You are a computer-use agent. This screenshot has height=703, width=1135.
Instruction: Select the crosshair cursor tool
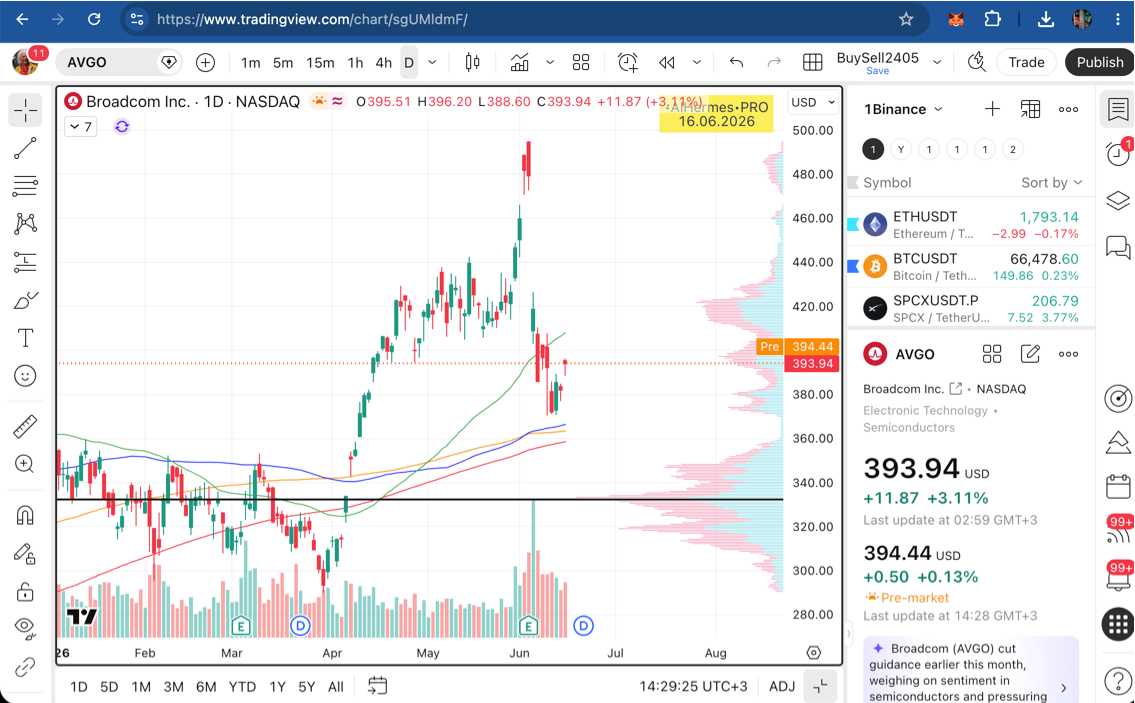(x=25, y=111)
